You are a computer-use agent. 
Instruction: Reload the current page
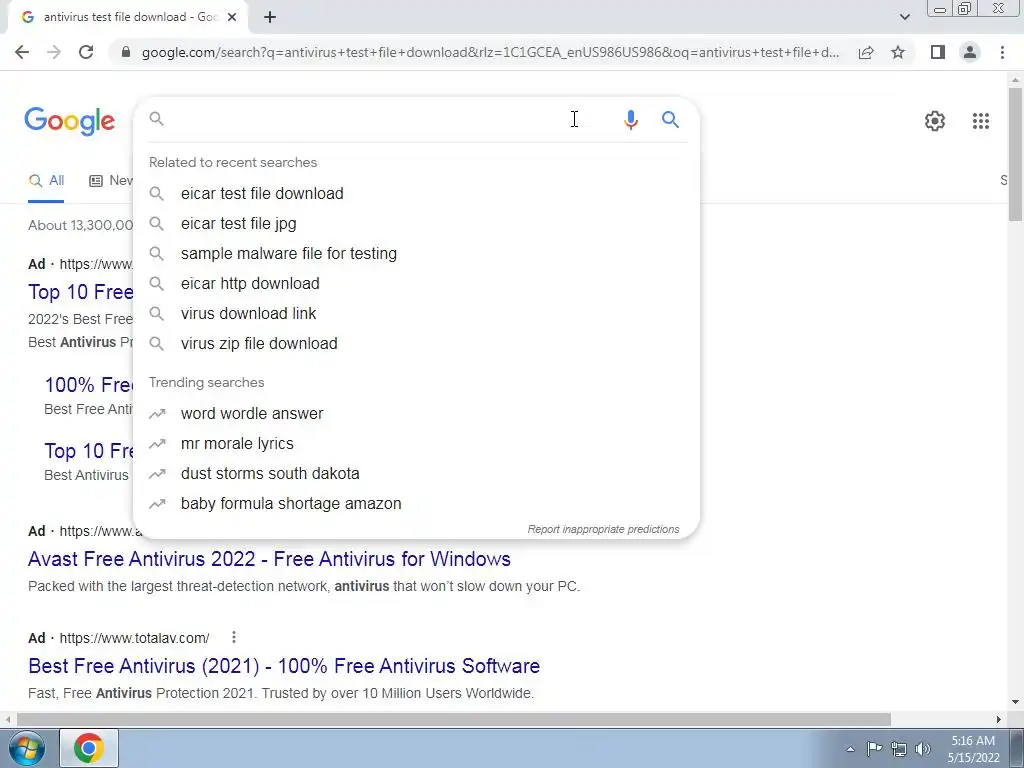[x=86, y=52]
